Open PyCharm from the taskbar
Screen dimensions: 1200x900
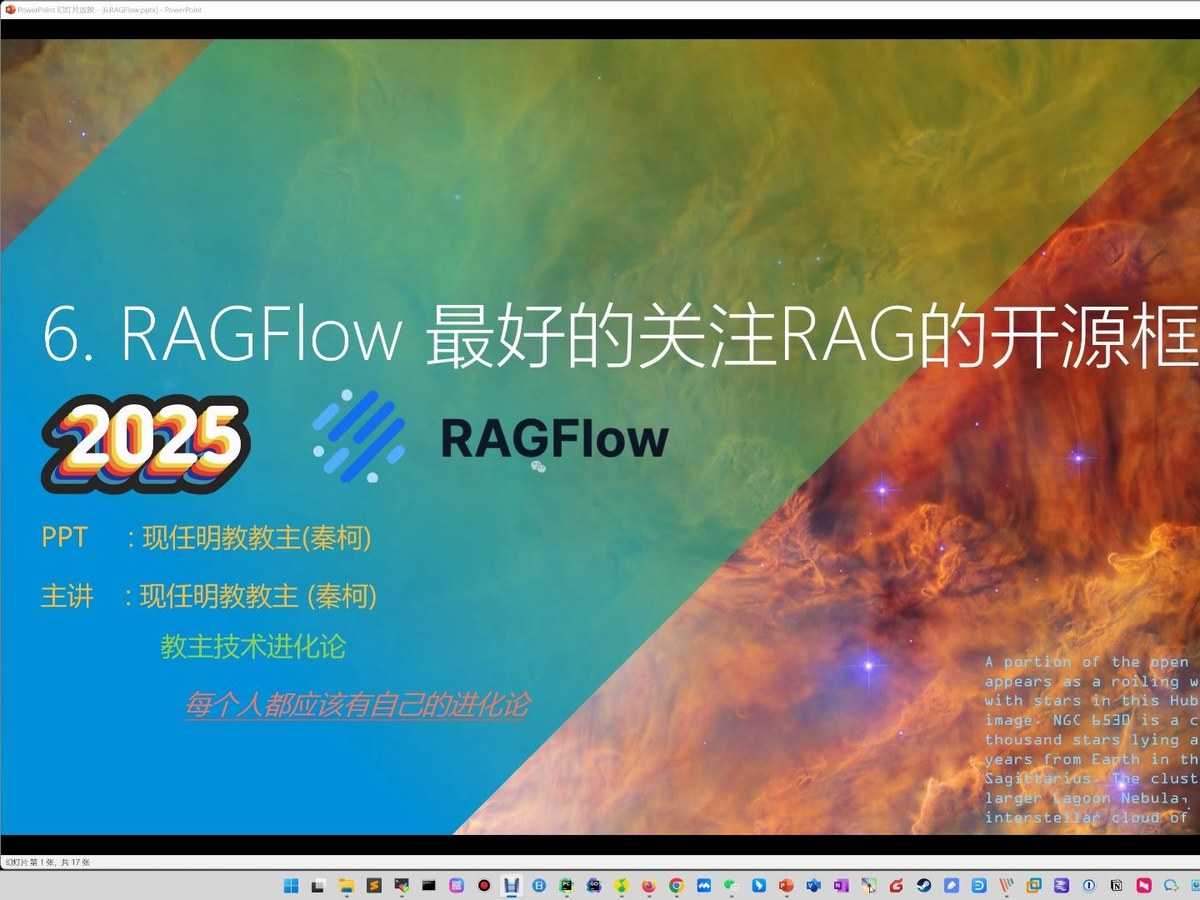pos(566,885)
